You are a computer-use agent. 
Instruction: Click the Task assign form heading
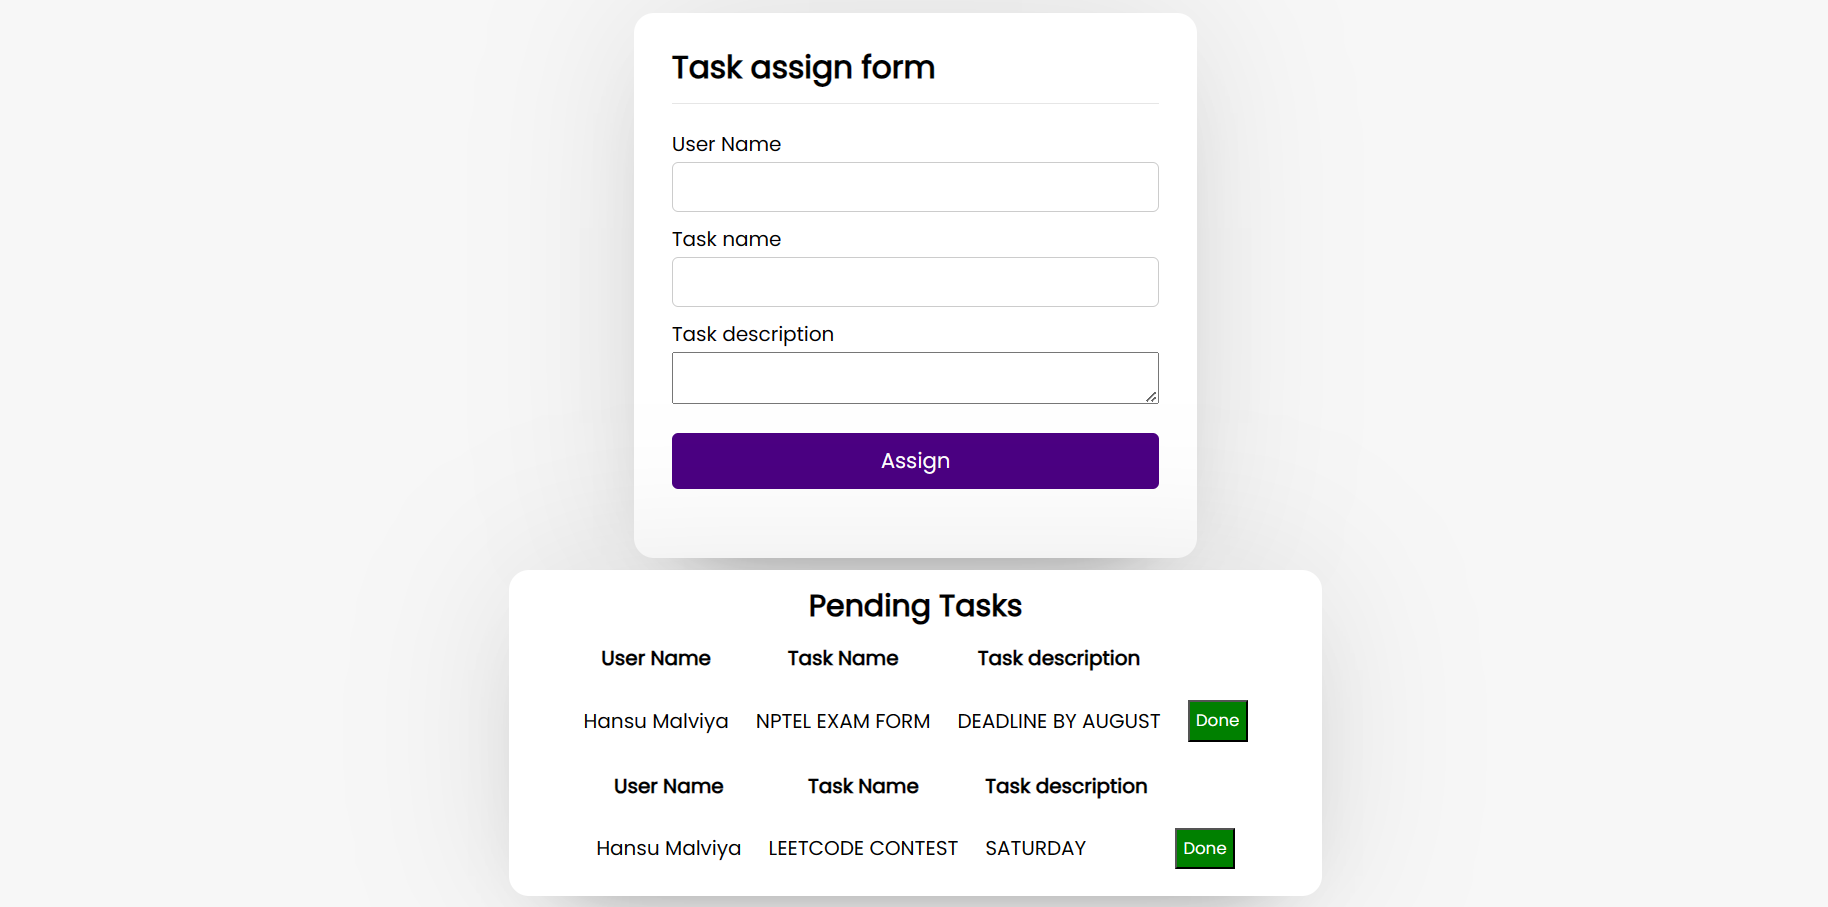coord(803,67)
